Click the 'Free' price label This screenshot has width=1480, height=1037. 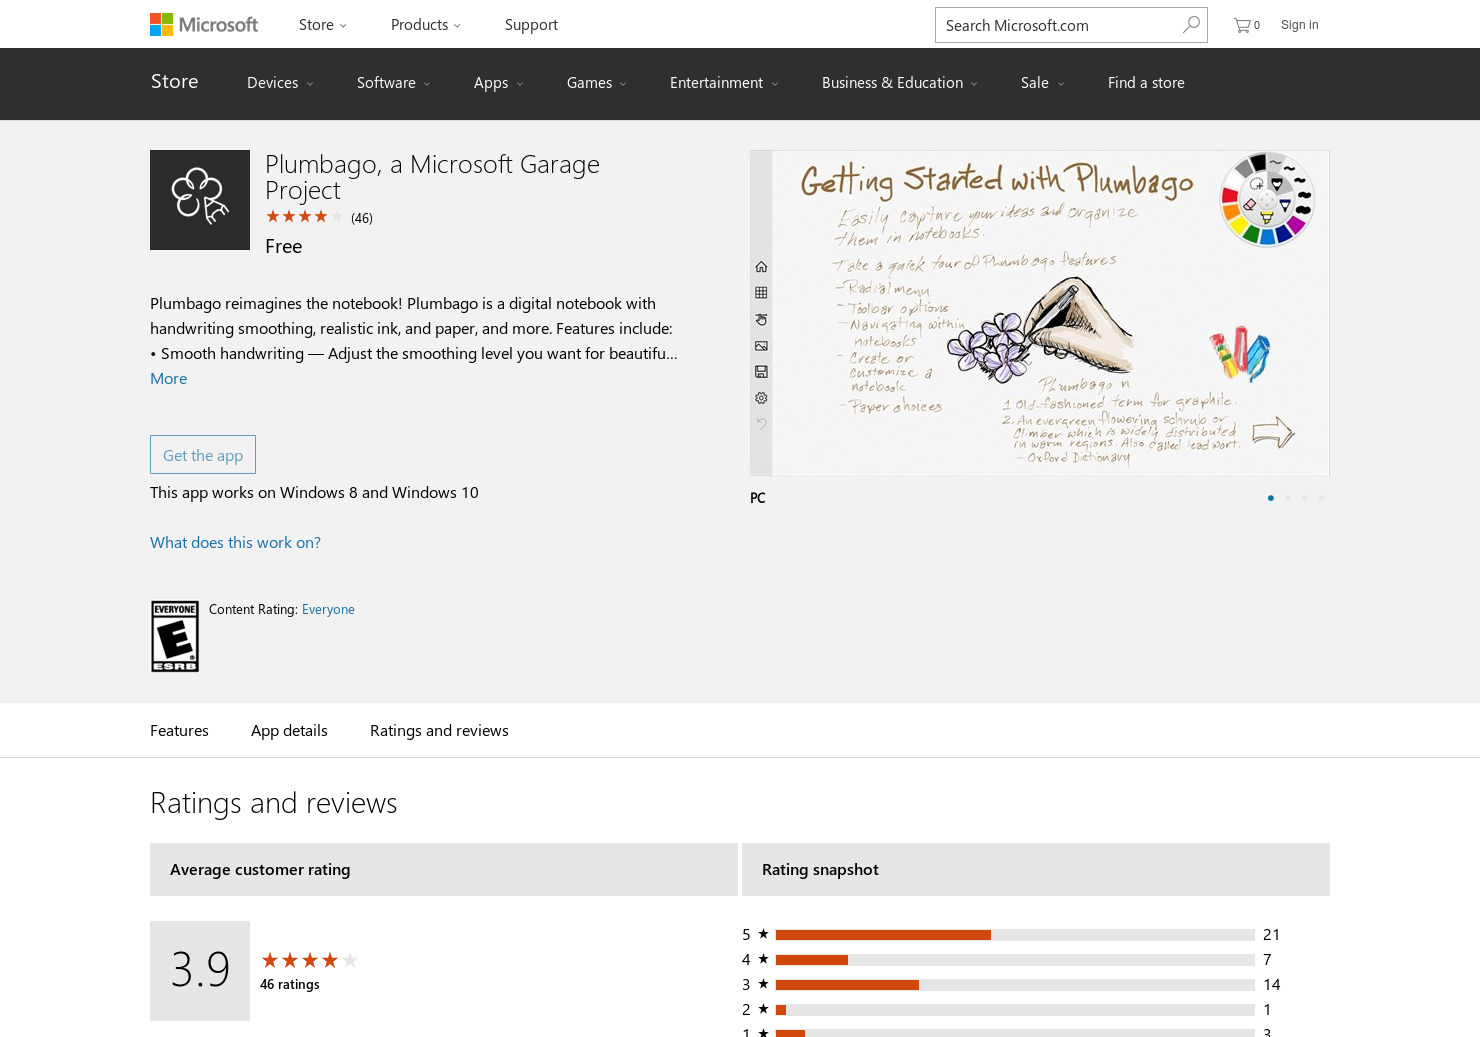[x=284, y=247]
